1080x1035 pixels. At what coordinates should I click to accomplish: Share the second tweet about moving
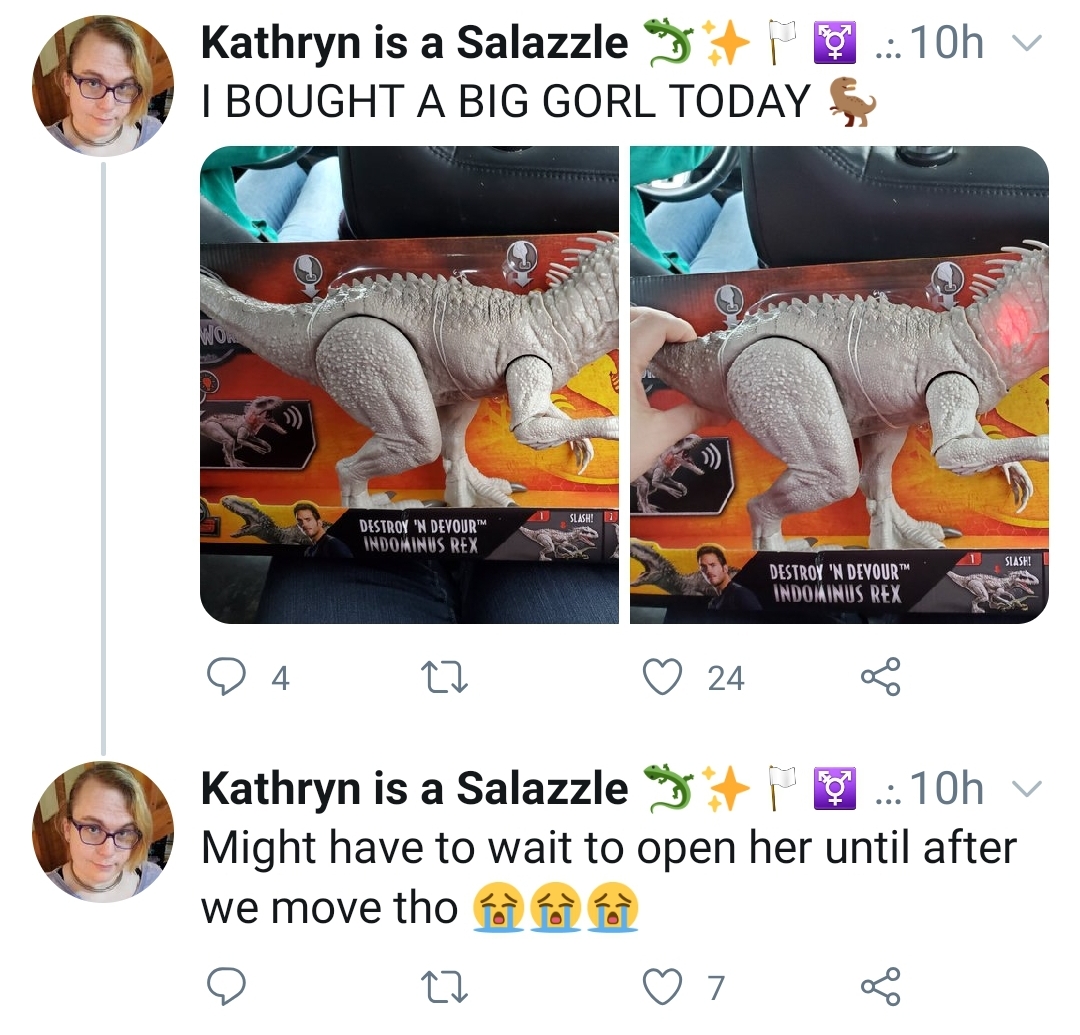(x=880, y=987)
